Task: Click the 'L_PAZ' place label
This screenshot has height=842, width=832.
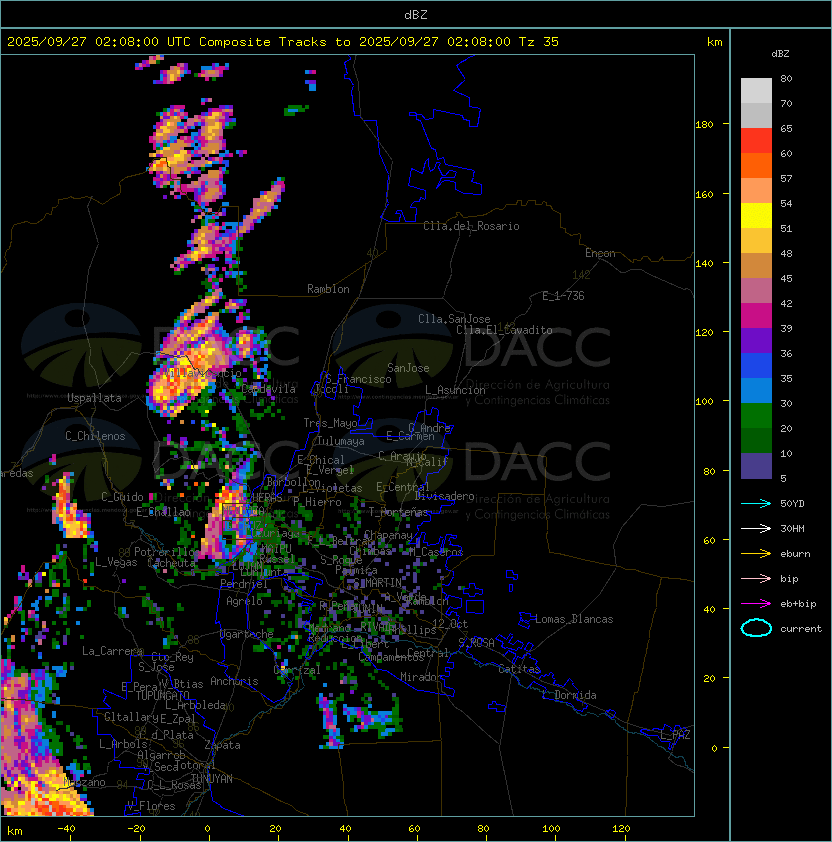Action: click(x=676, y=735)
